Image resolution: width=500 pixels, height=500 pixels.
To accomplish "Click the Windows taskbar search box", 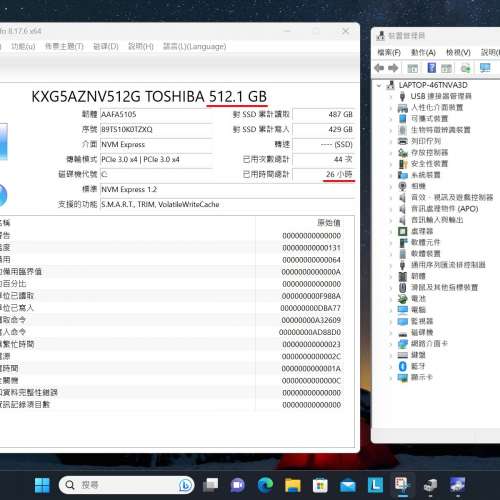I will tap(127, 485).
